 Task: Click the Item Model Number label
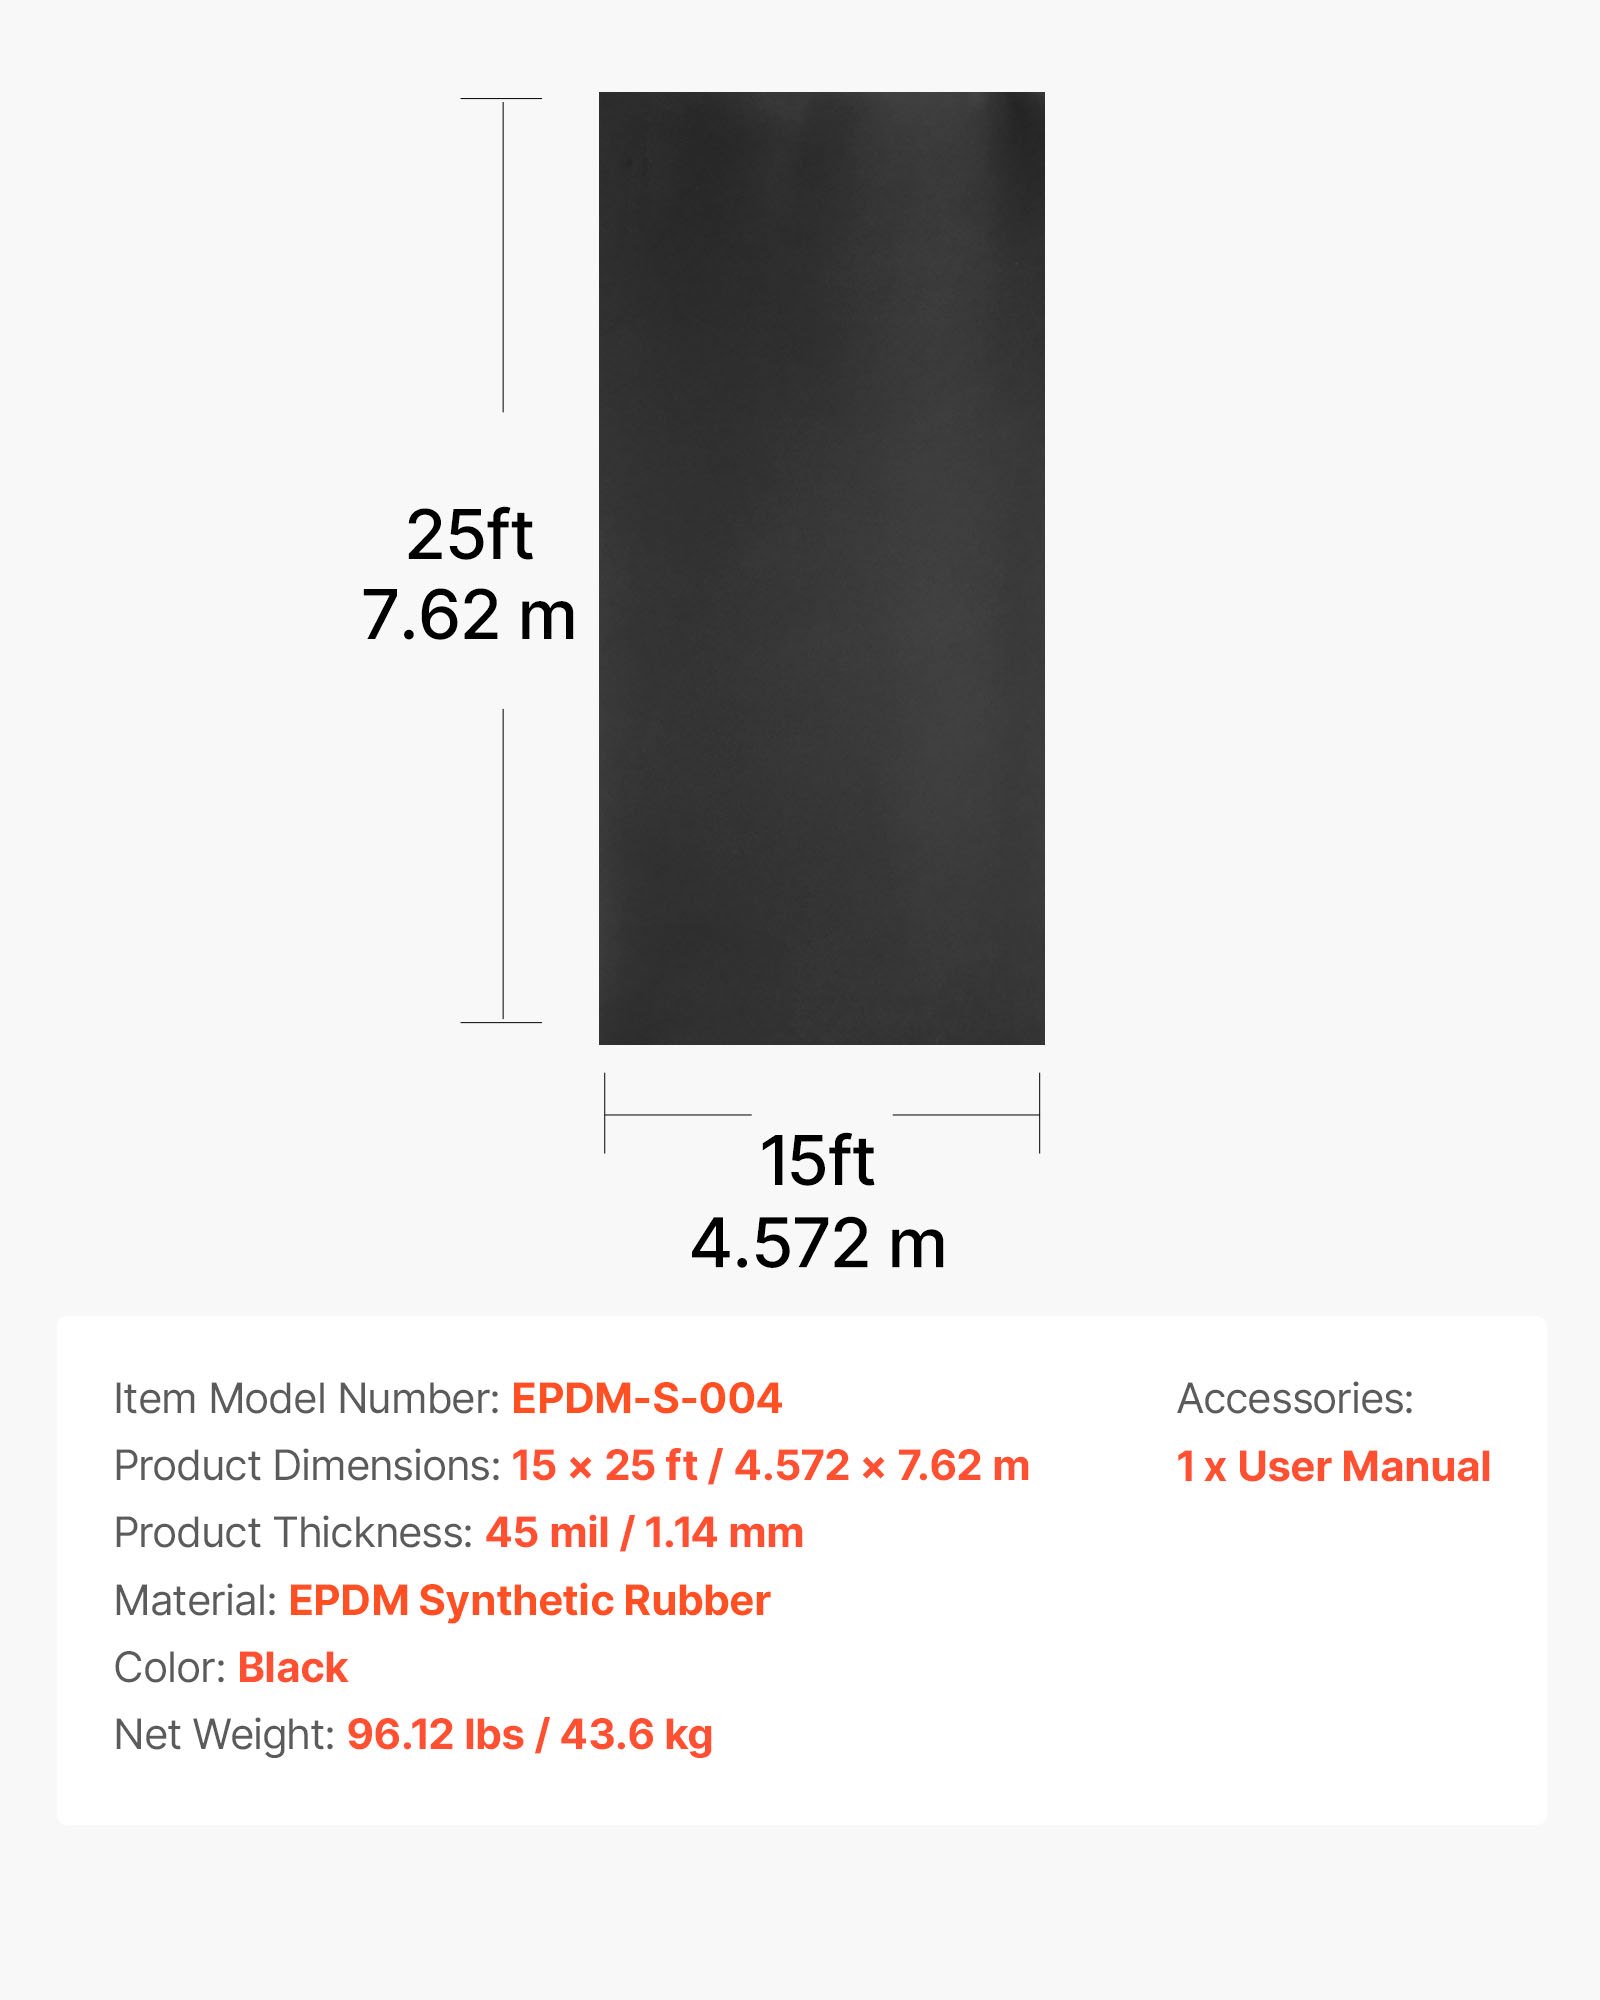pos(306,1398)
